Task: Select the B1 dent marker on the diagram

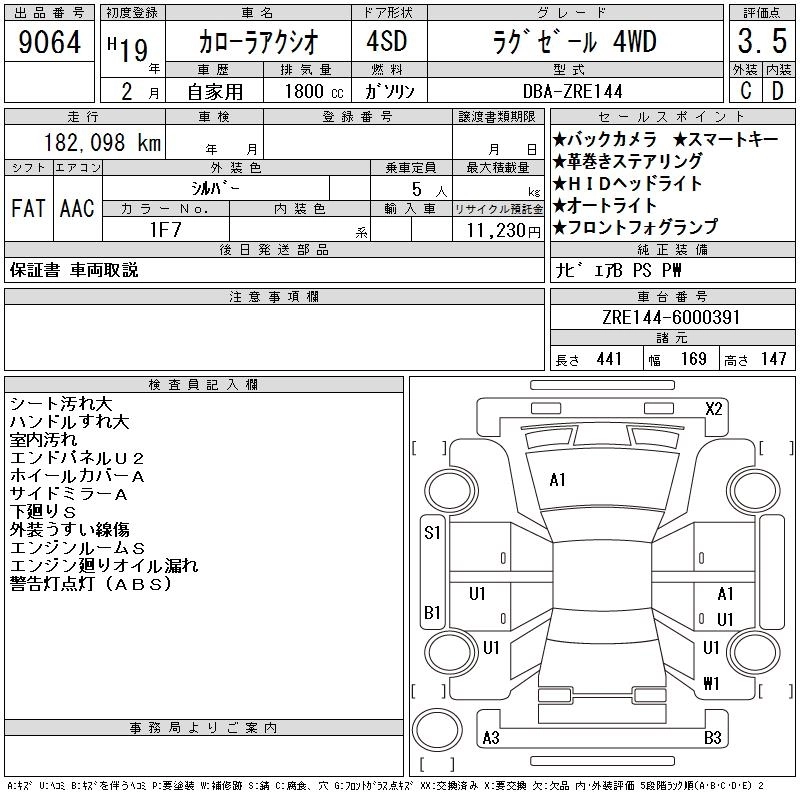Action: tap(432, 612)
